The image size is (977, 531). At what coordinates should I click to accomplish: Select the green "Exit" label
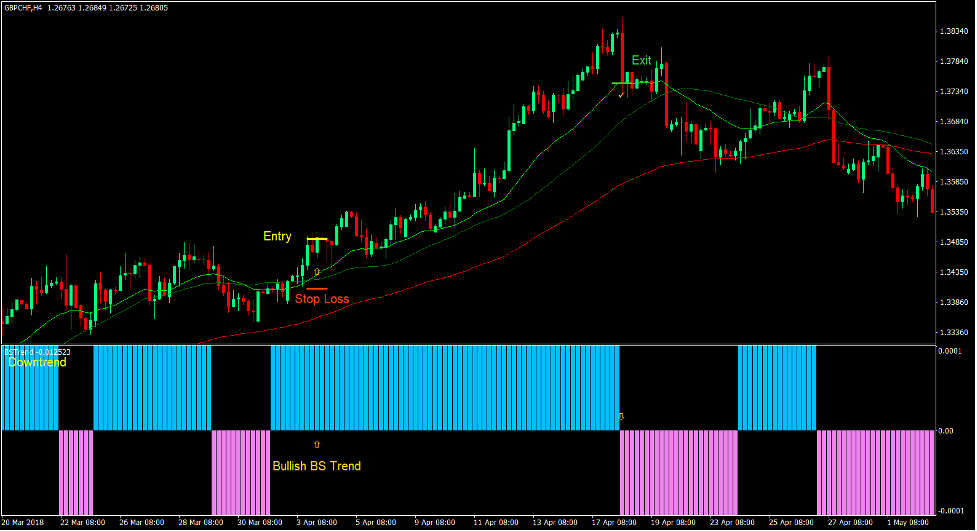click(641, 60)
